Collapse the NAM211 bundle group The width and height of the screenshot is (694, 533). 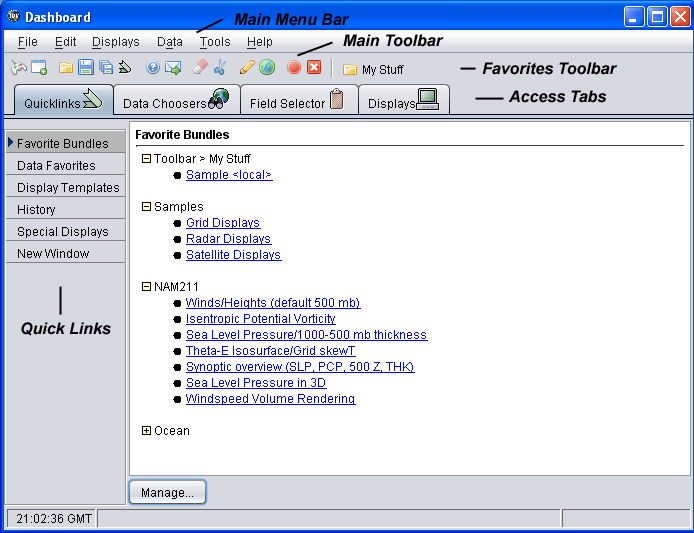147,287
